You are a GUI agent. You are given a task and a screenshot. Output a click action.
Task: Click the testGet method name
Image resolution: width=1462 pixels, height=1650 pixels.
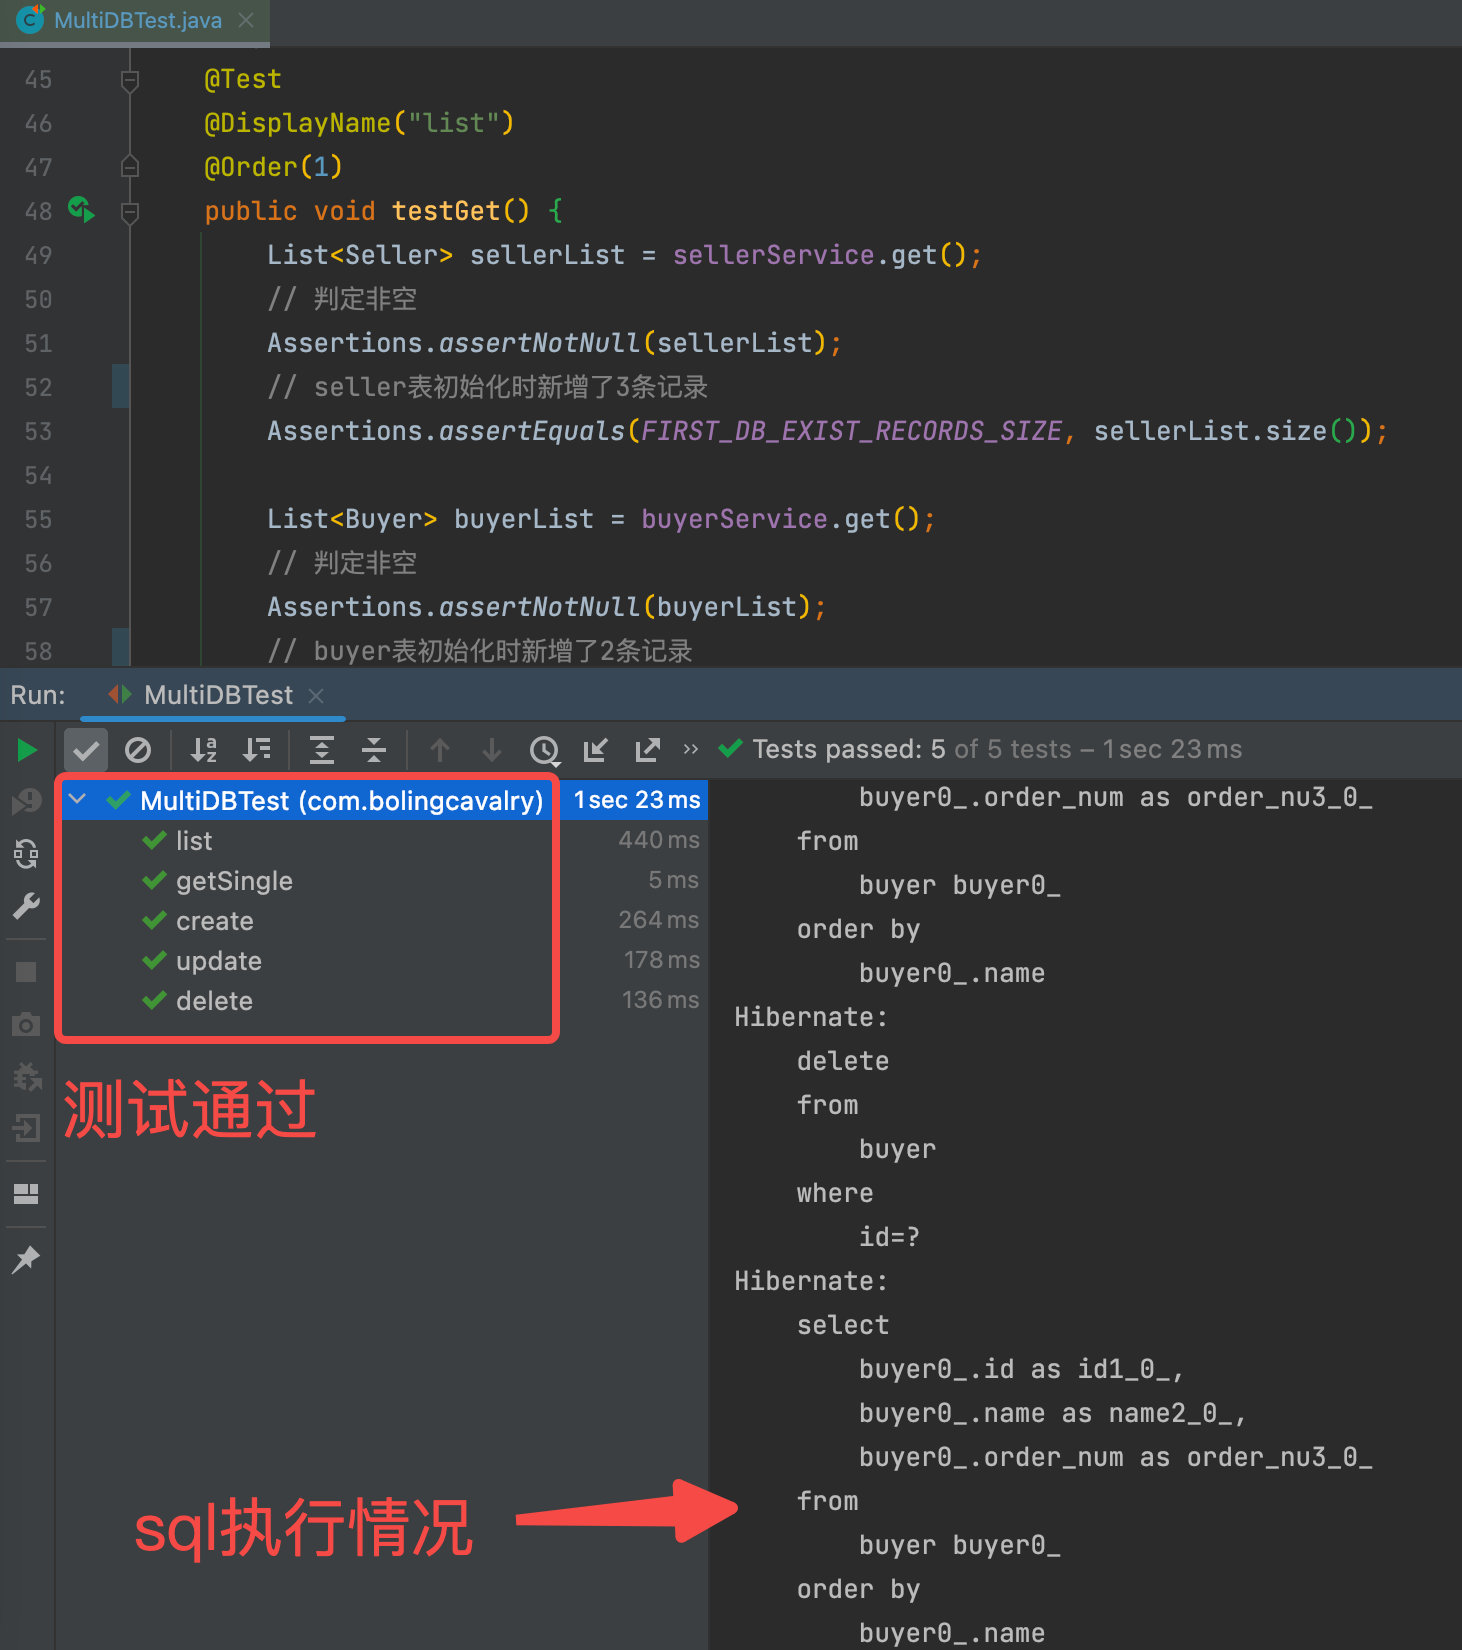click(445, 211)
